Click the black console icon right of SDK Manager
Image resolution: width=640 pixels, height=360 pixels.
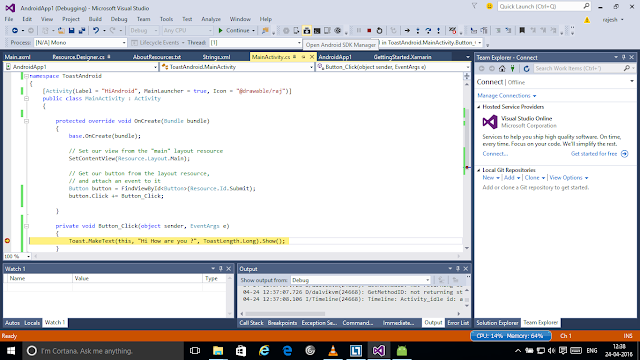click(x=317, y=31)
